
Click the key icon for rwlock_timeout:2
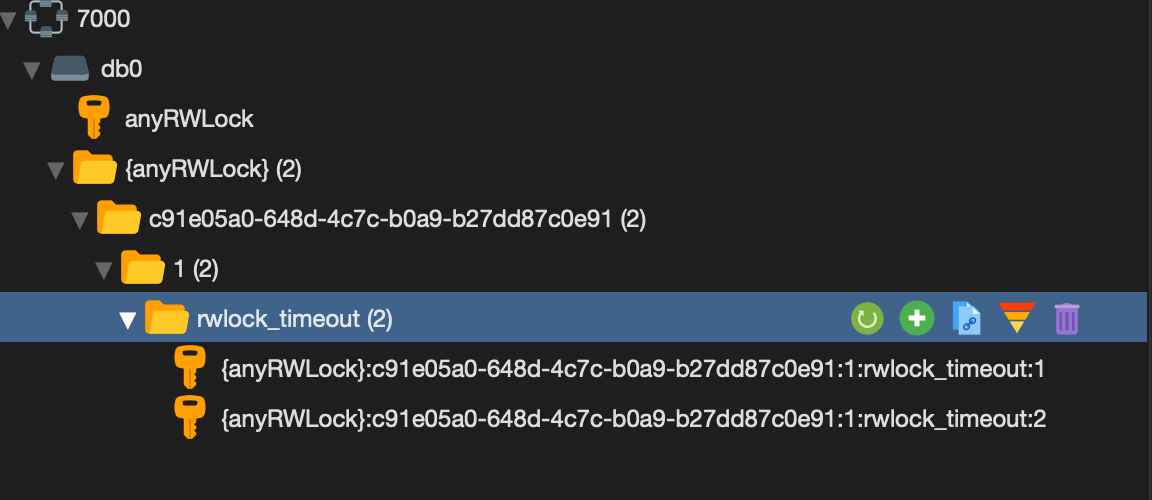click(190, 419)
